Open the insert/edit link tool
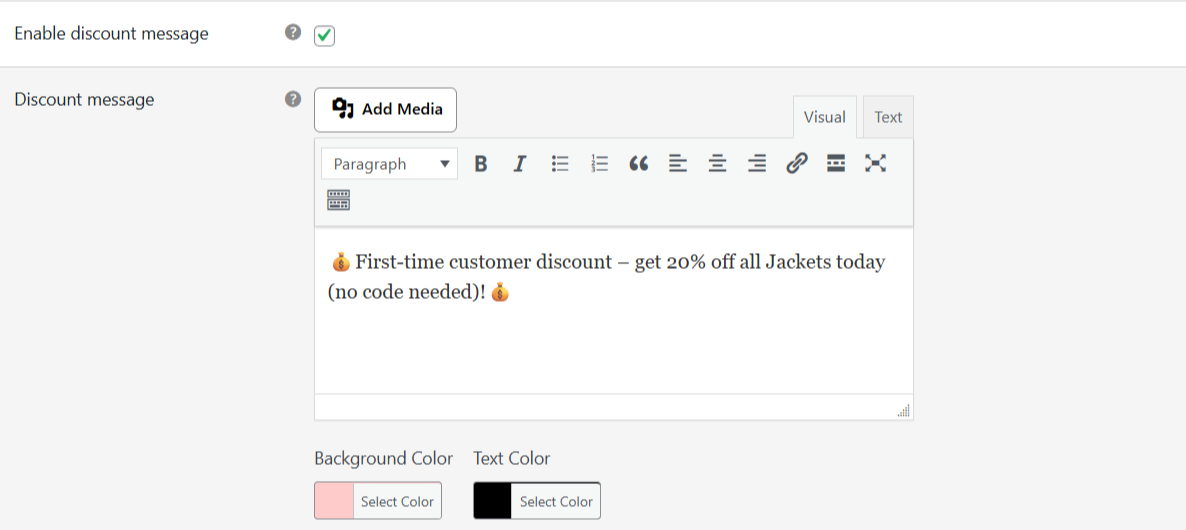The image size is (1186, 530). click(x=796, y=163)
